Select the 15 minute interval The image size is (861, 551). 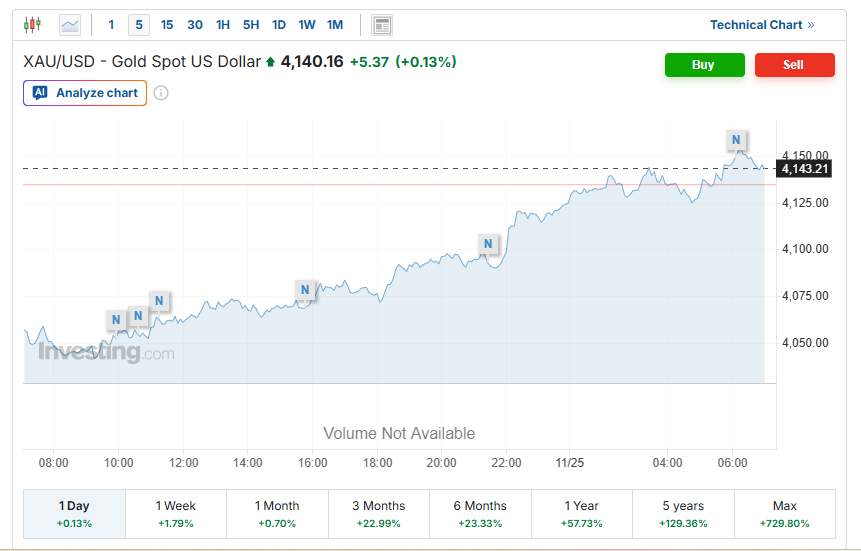(167, 24)
